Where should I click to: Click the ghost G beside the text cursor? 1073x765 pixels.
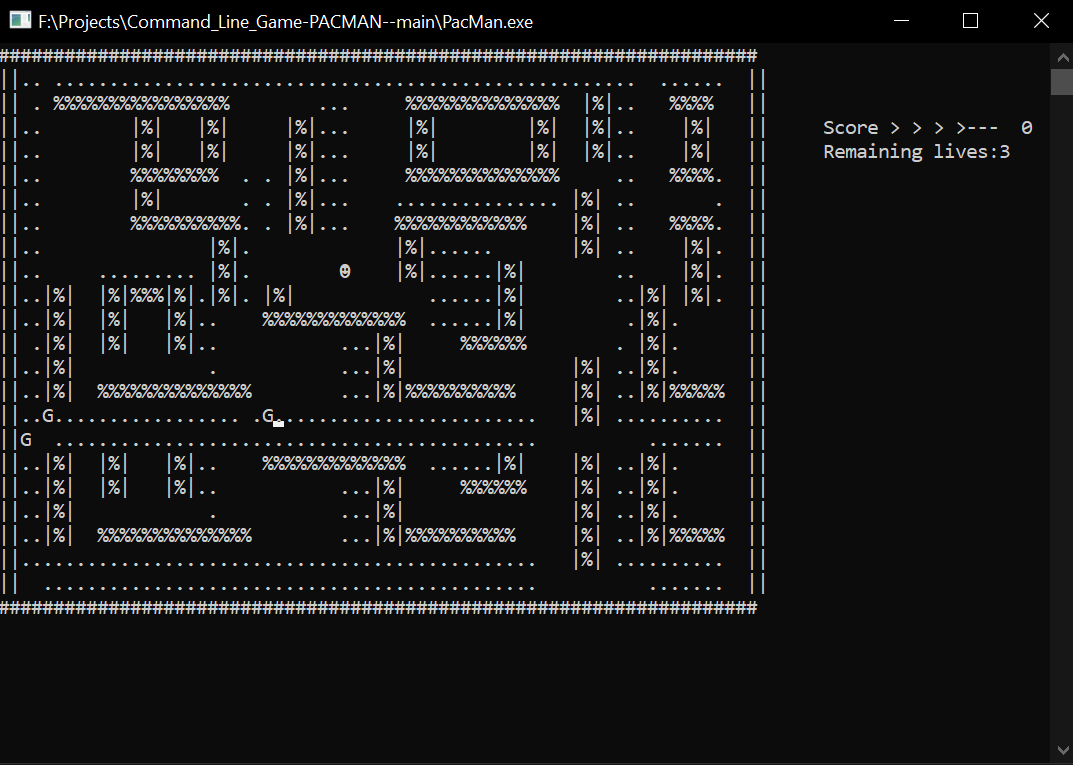[x=268, y=415]
